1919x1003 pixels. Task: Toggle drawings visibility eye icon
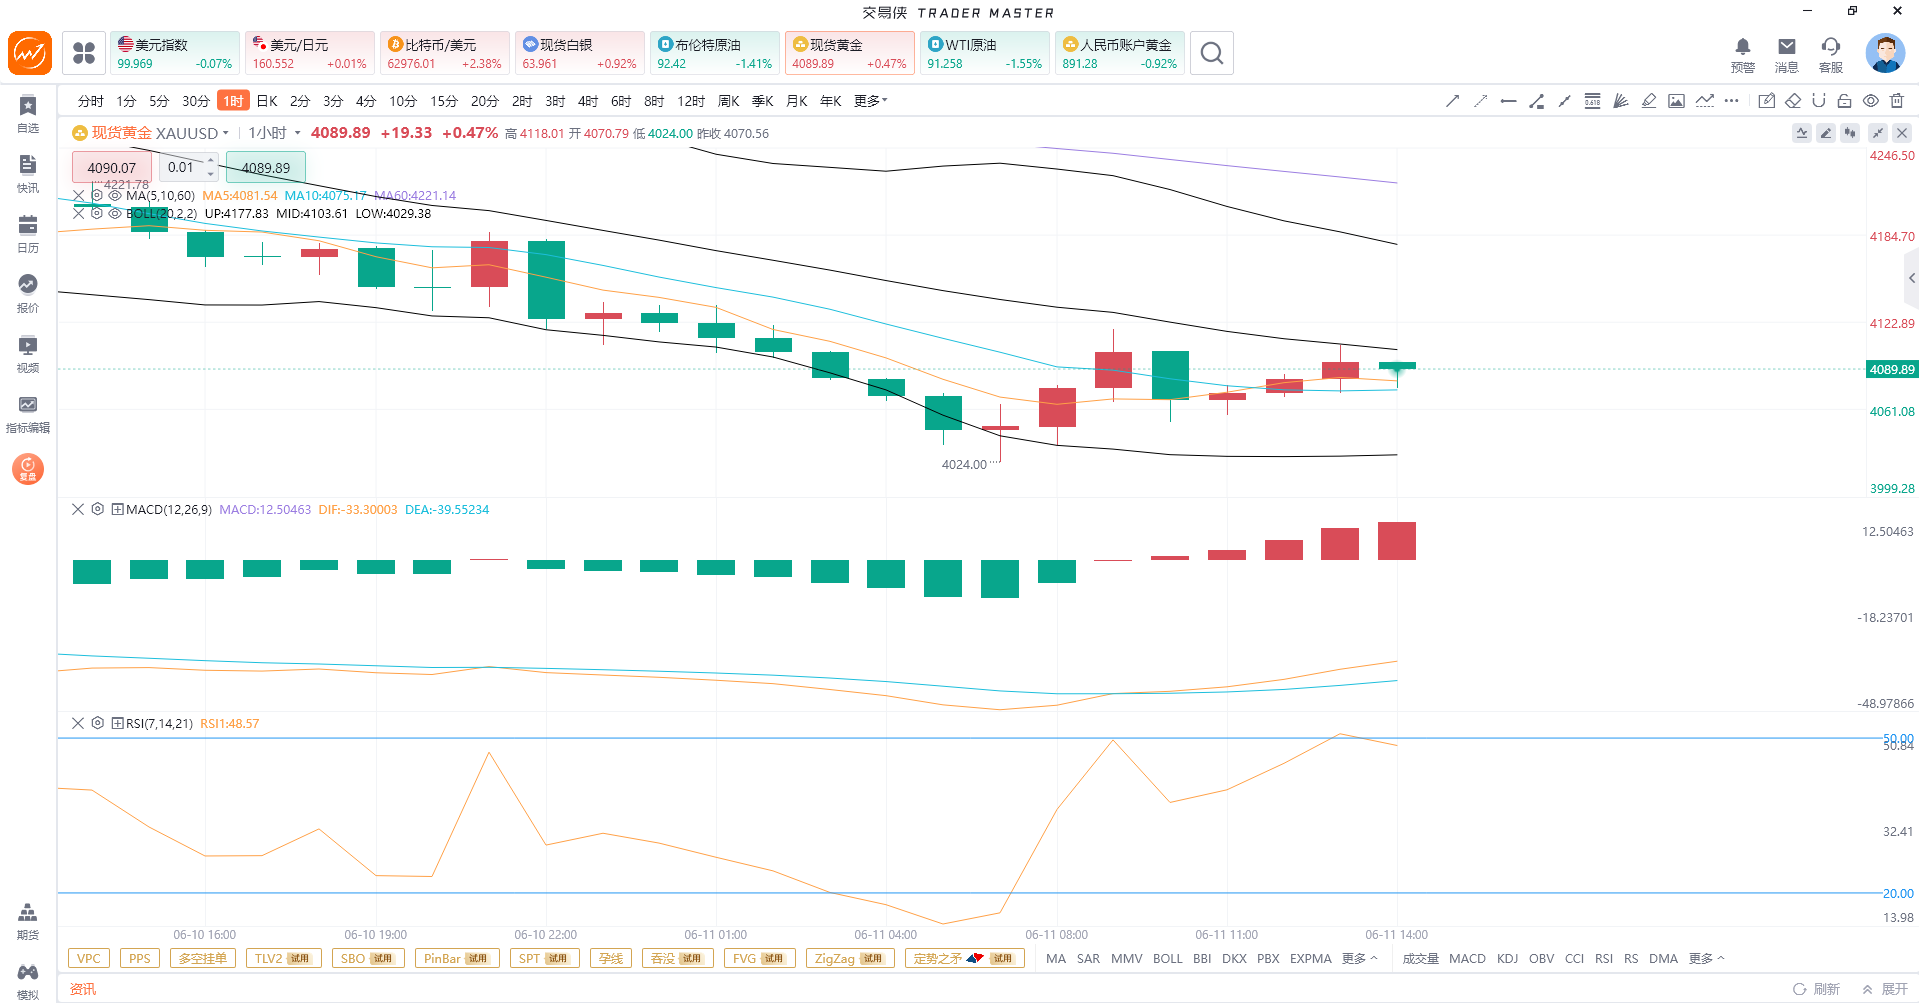pyautogui.click(x=1871, y=101)
